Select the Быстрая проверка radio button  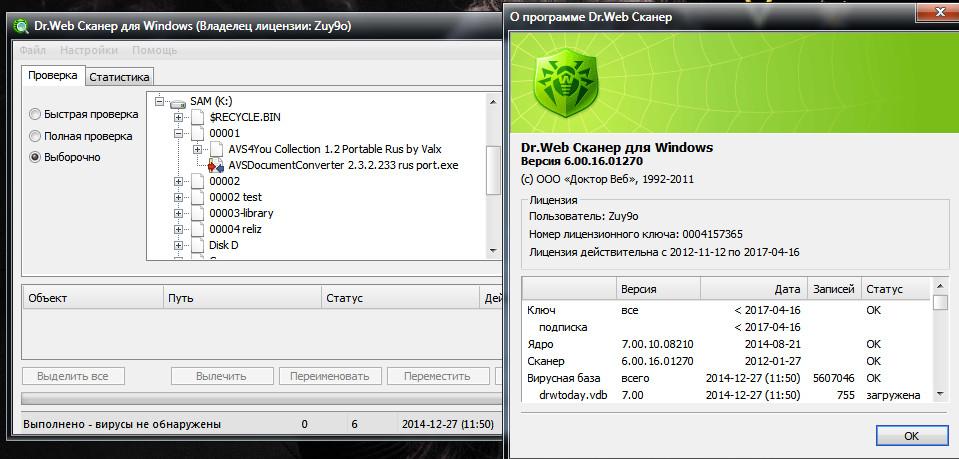[35, 115]
